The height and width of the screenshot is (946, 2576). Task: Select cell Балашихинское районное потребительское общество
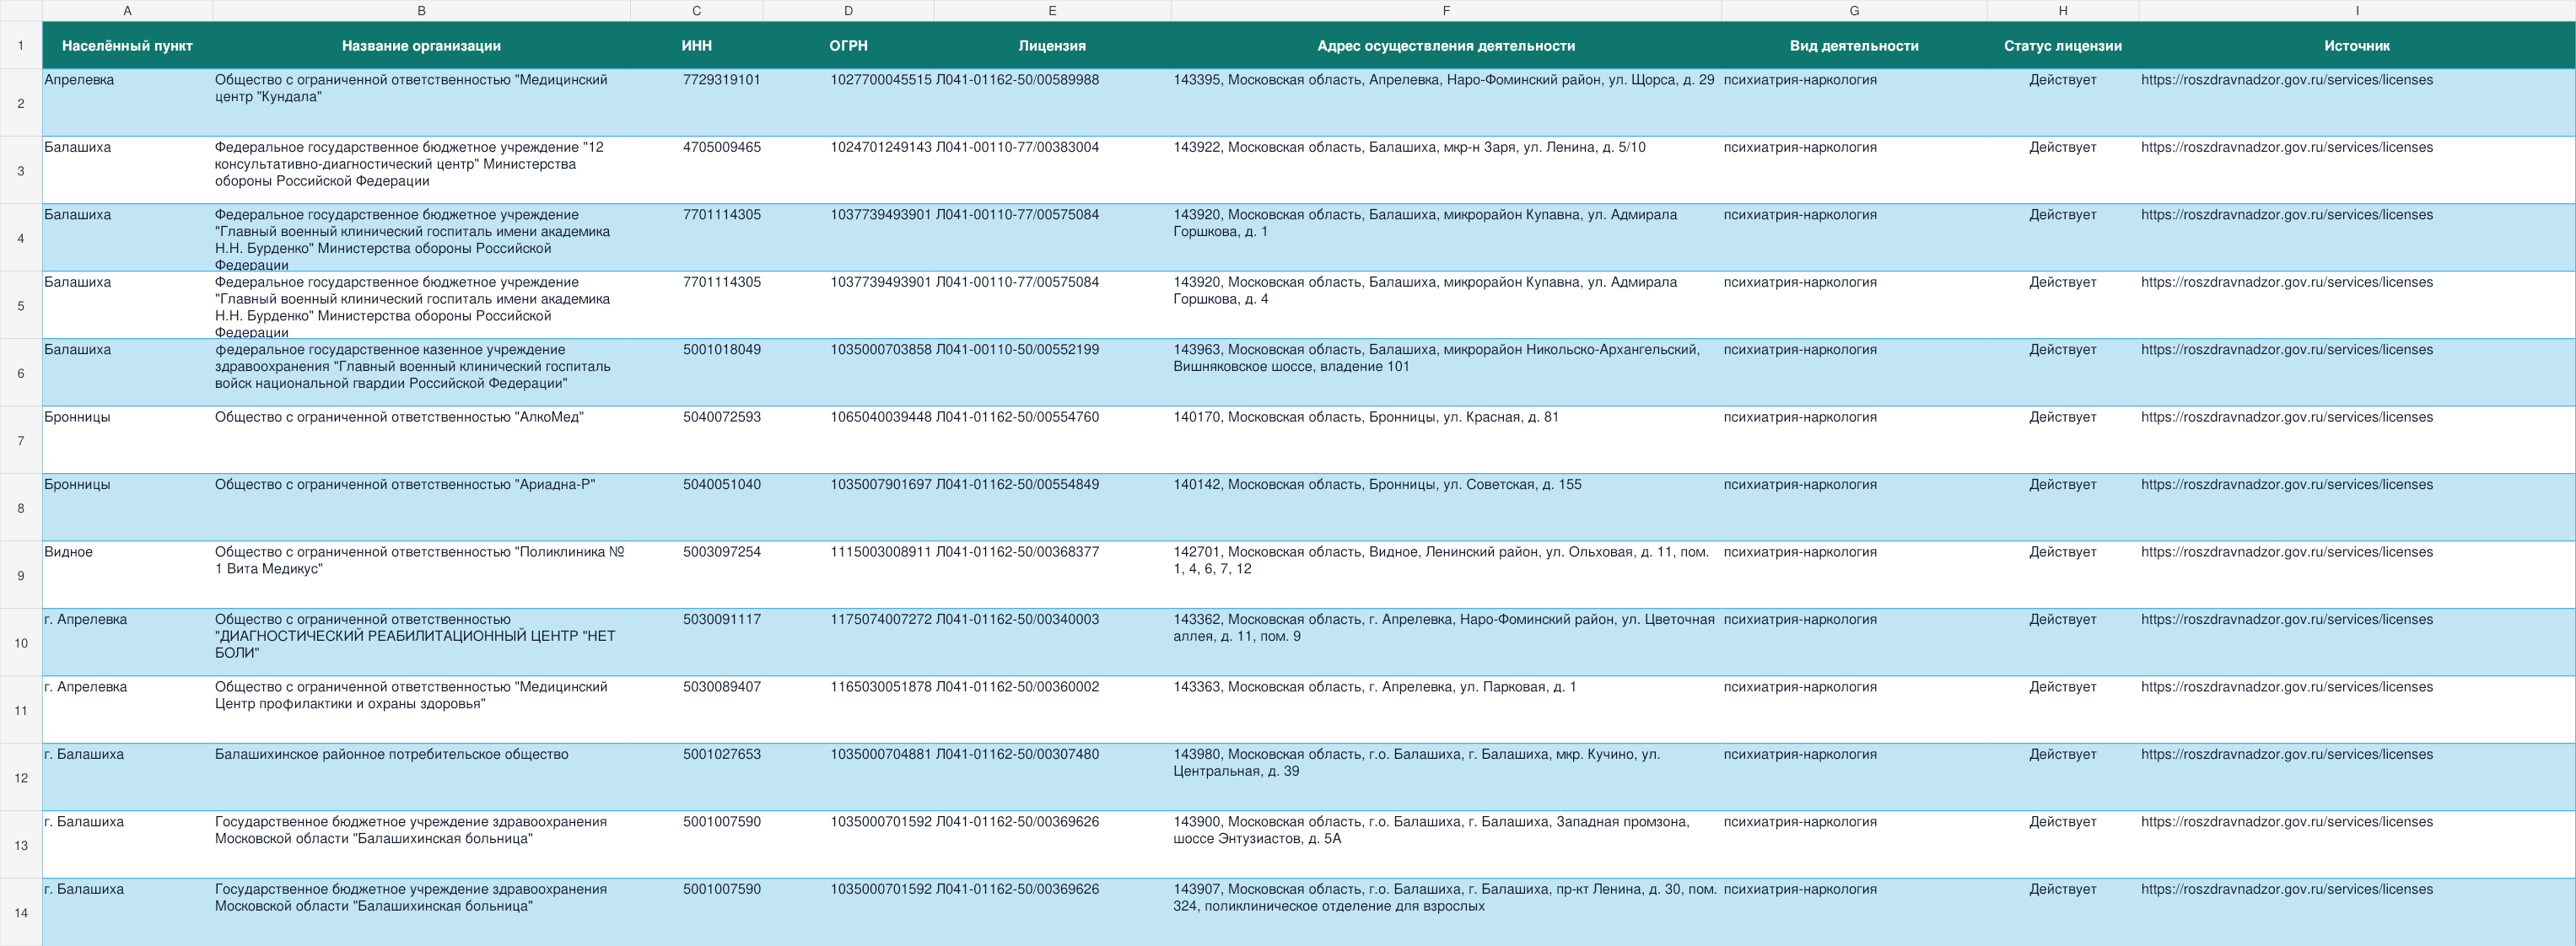[x=421, y=777]
